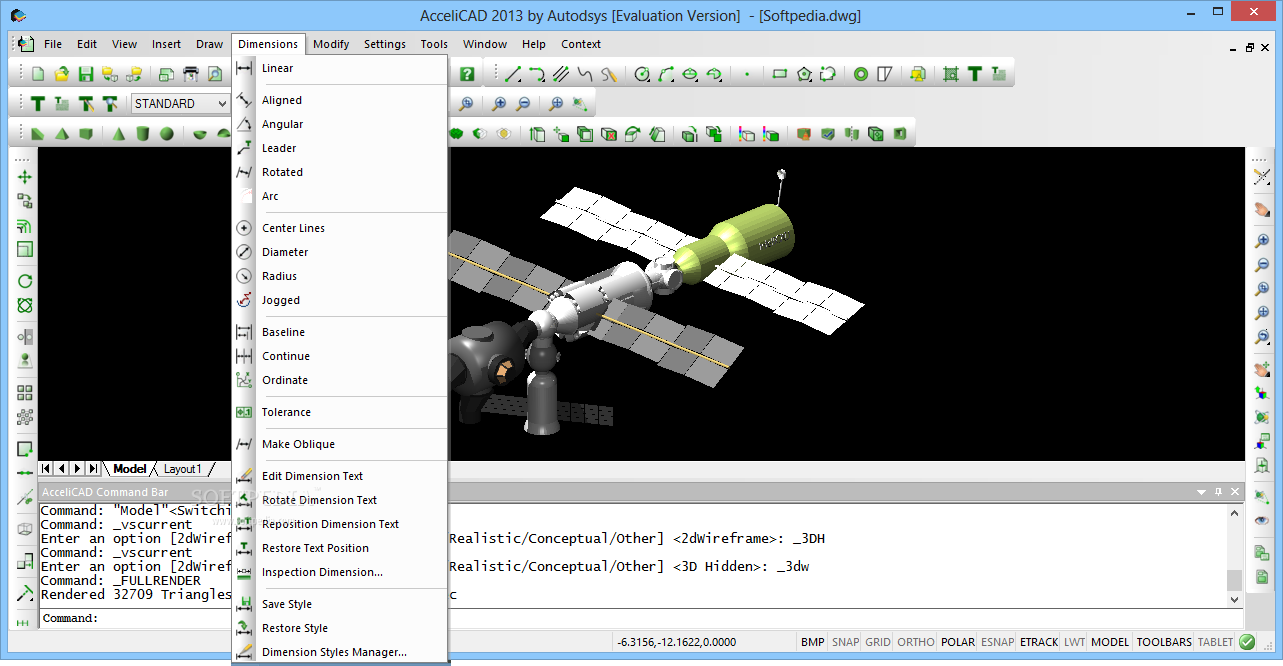Open the Draw menu
The width and height of the screenshot is (1283, 666).
(209, 44)
